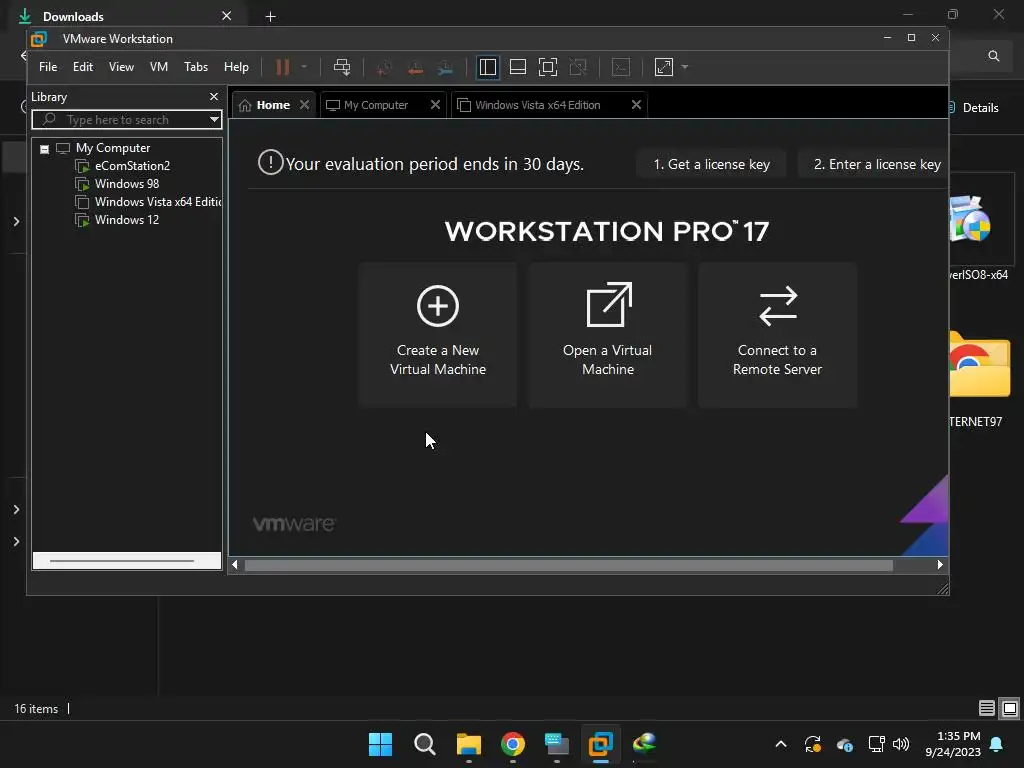The image size is (1024, 768).
Task: Click the '1. Get a license key' button
Action: [x=711, y=164]
